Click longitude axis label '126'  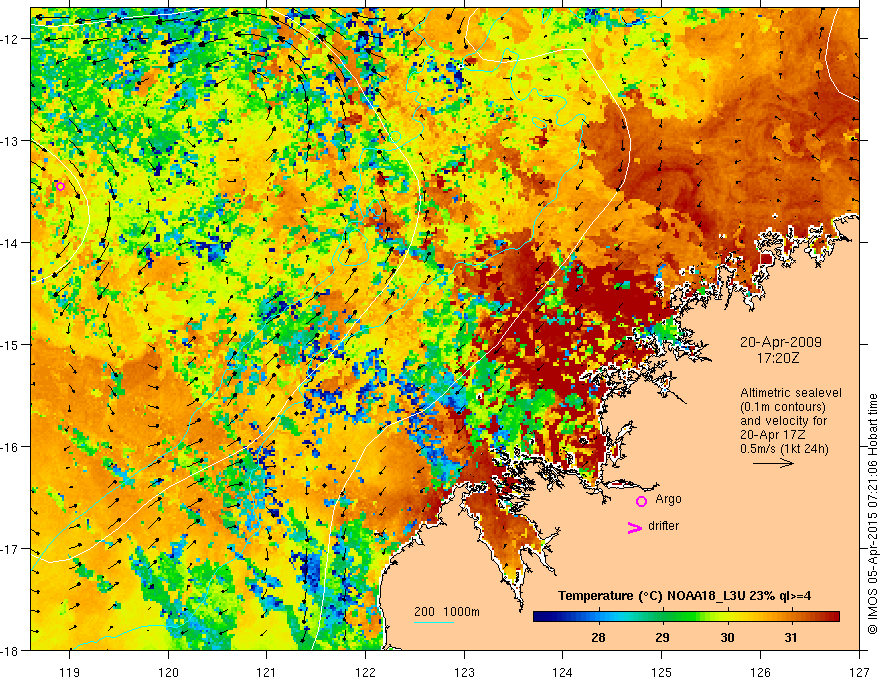[x=760, y=672]
